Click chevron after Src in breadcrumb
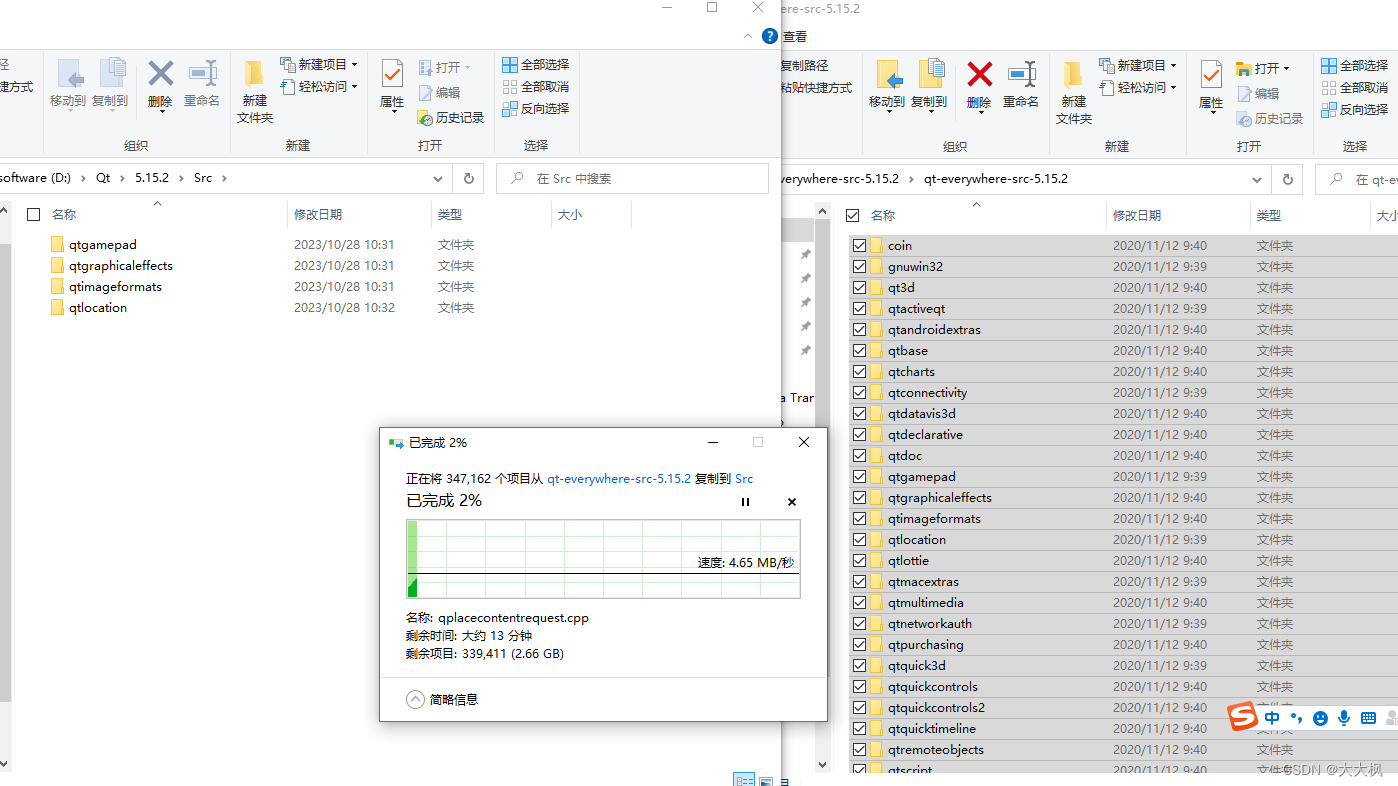 tap(225, 178)
